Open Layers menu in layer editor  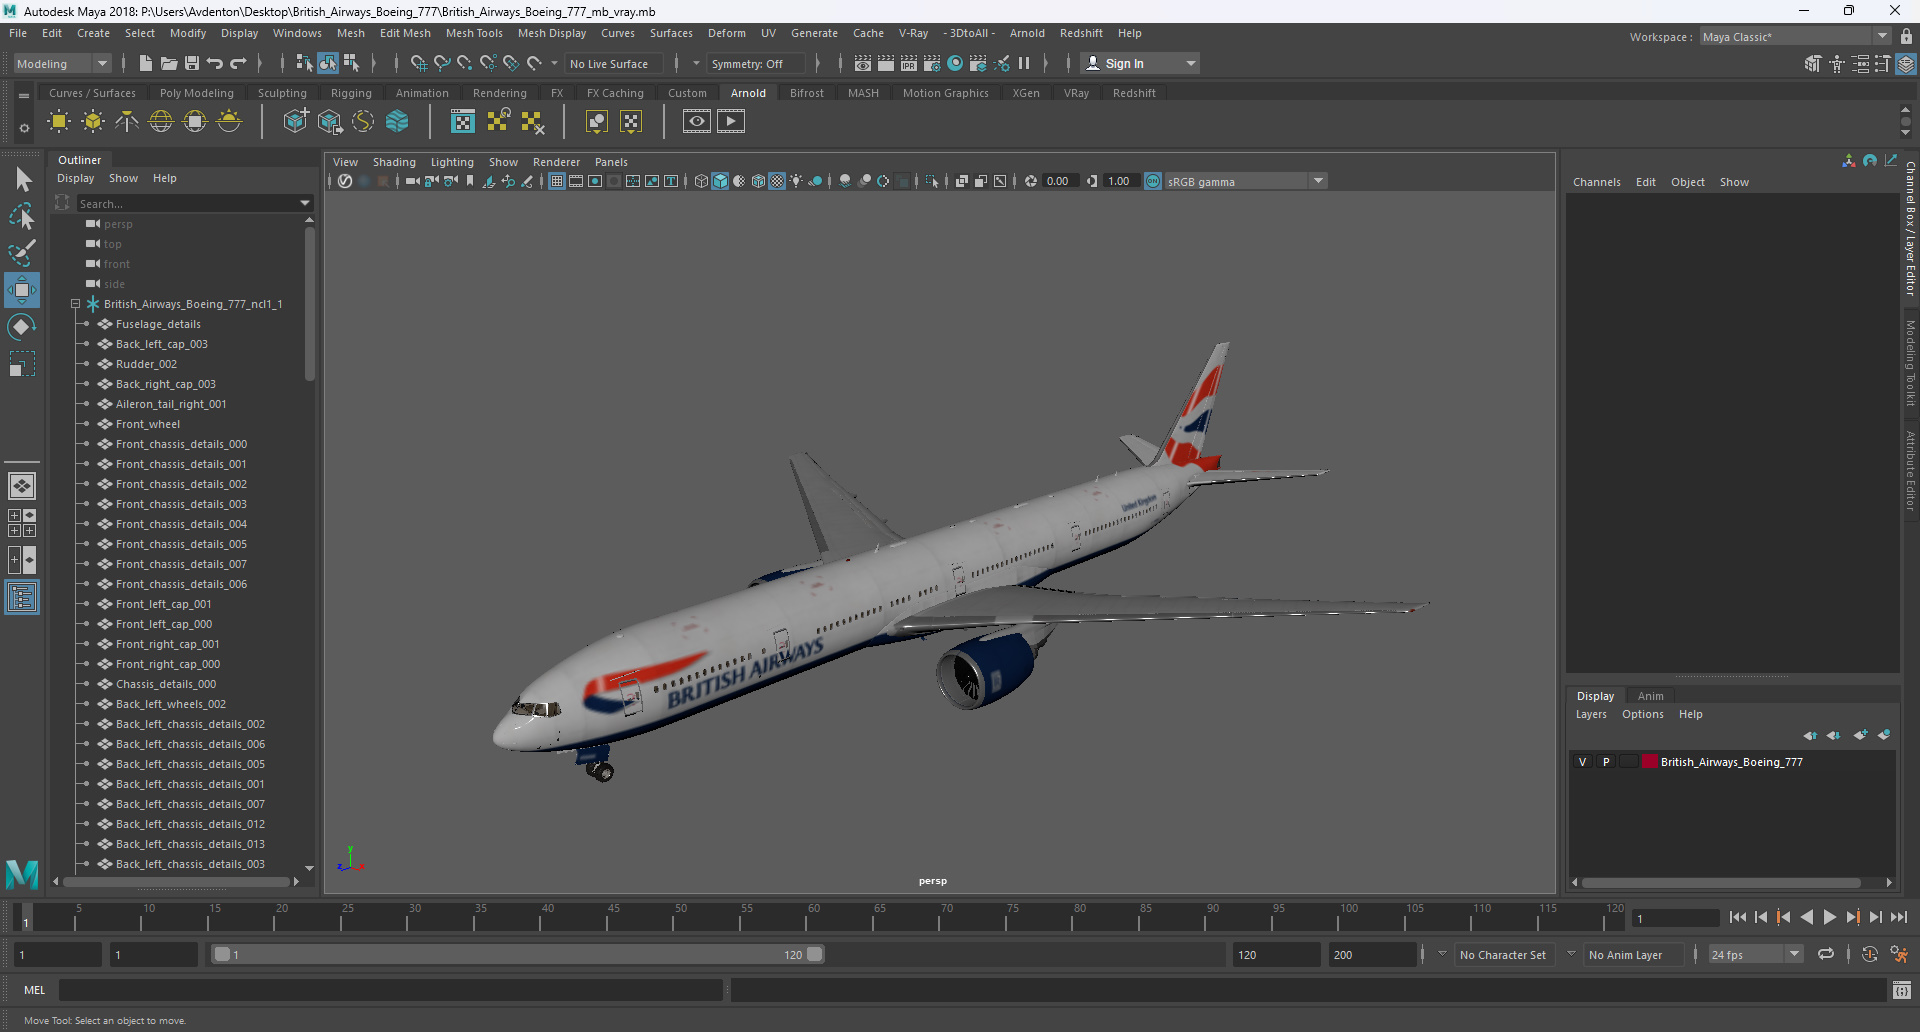click(x=1591, y=714)
